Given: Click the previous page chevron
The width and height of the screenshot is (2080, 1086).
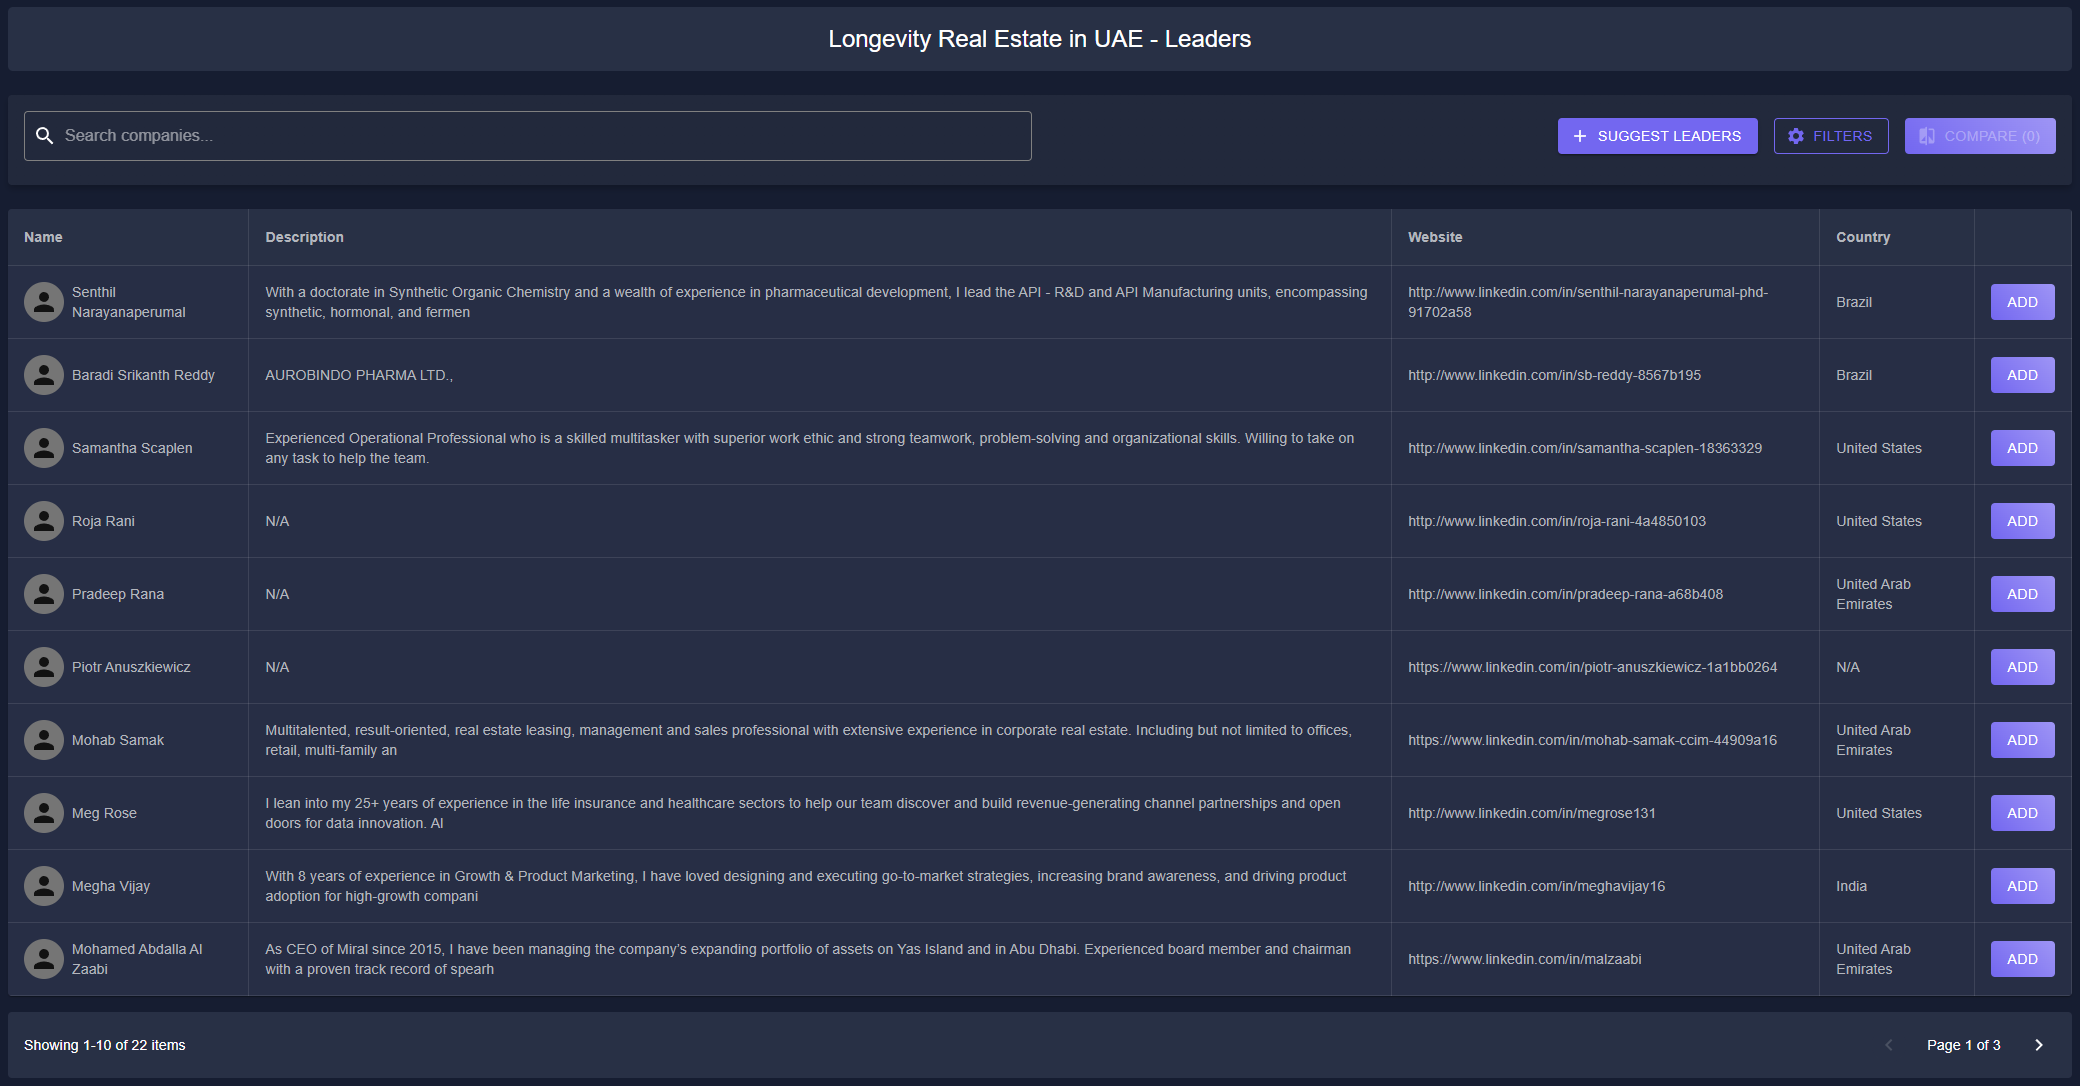Looking at the screenshot, I should tap(1888, 1045).
